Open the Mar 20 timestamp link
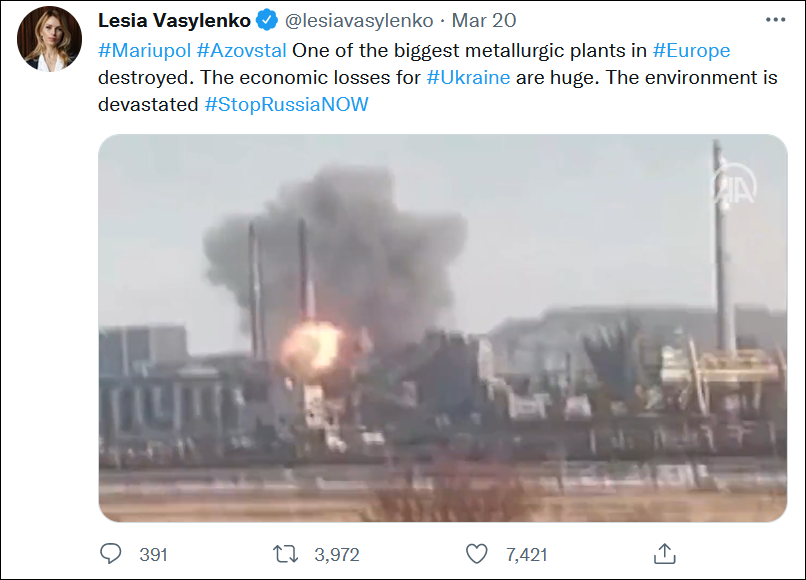This screenshot has height=580, width=806. 484,20
